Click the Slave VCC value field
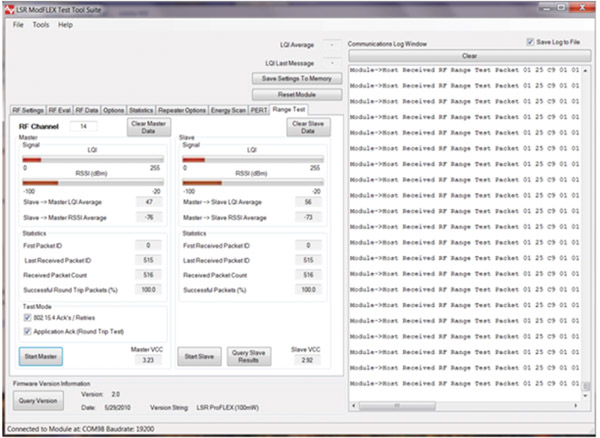 coord(307,360)
